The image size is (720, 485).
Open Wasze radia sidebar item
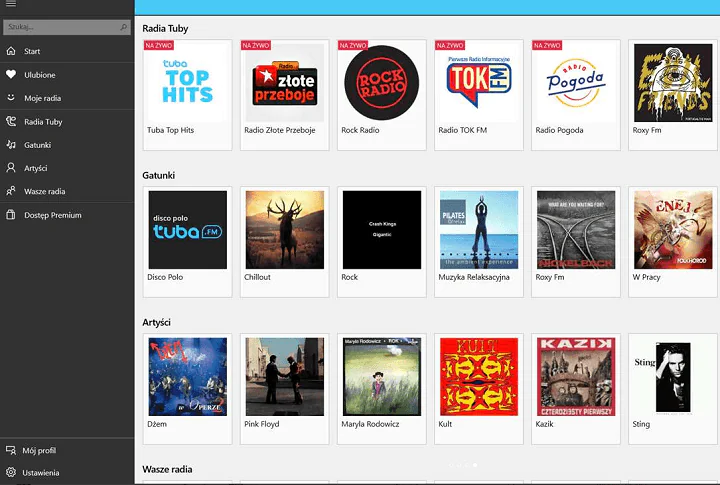click(x=67, y=191)
